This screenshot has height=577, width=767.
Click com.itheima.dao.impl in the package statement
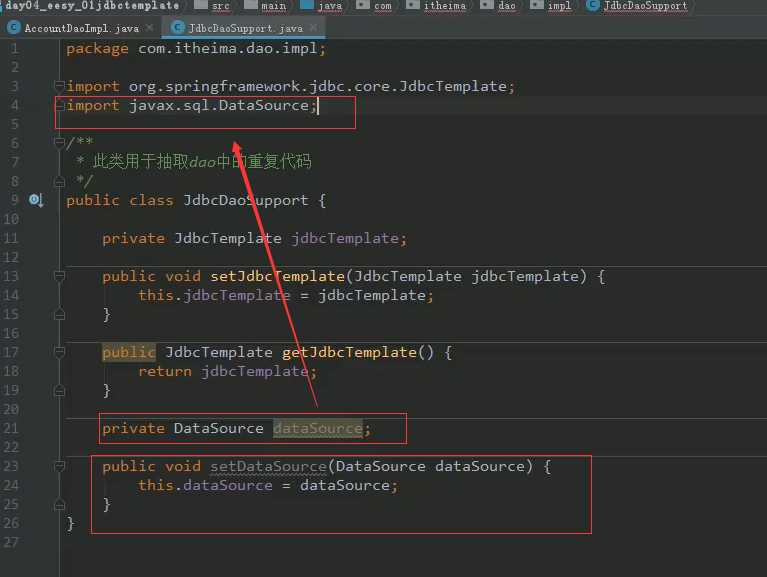(228, 48)
